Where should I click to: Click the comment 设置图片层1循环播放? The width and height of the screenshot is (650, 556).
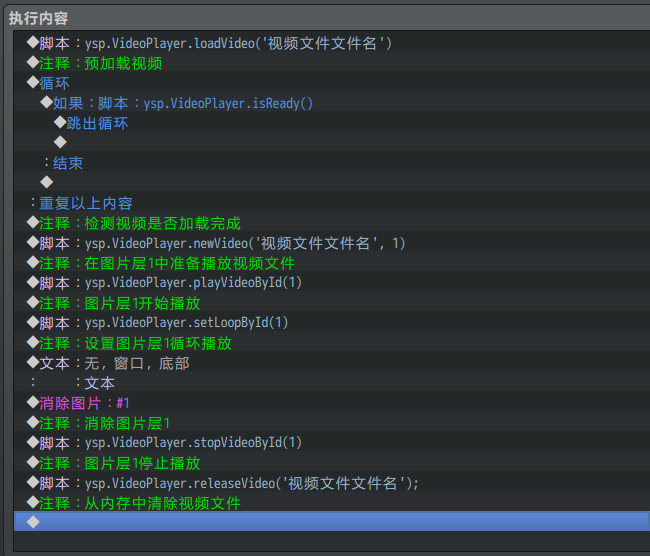point(332,343)
